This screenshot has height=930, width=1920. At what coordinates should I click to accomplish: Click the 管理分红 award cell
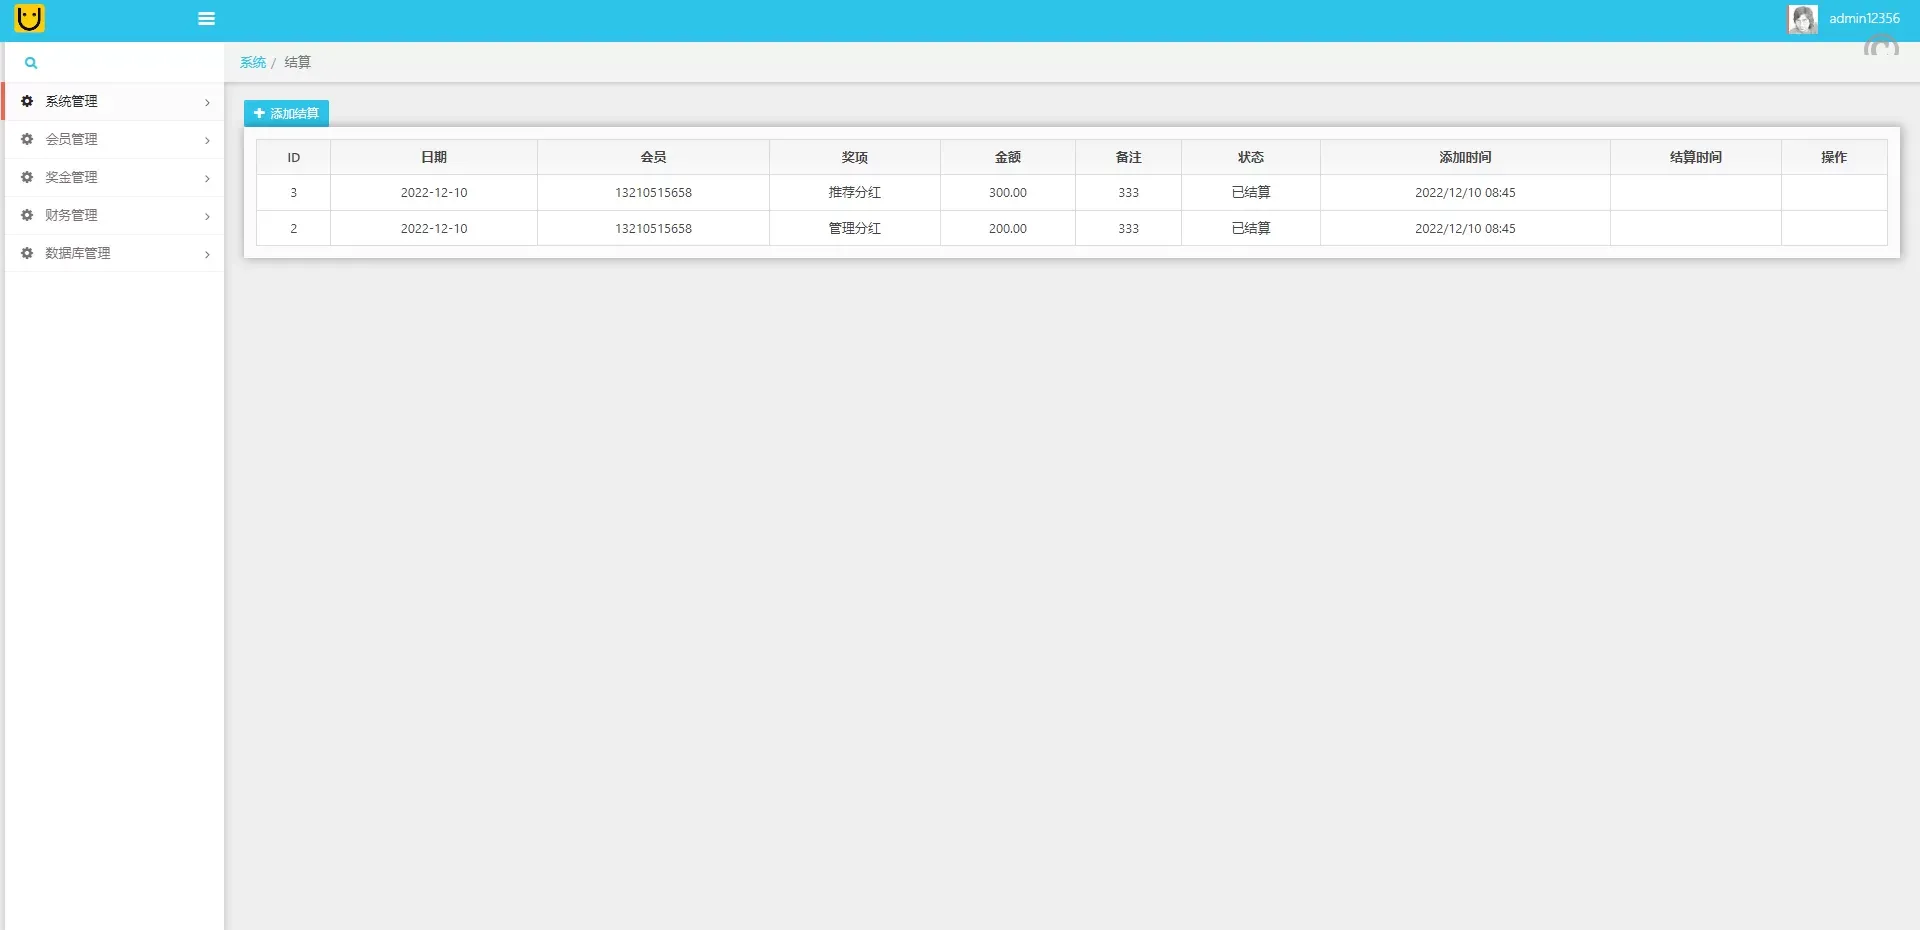855,229
